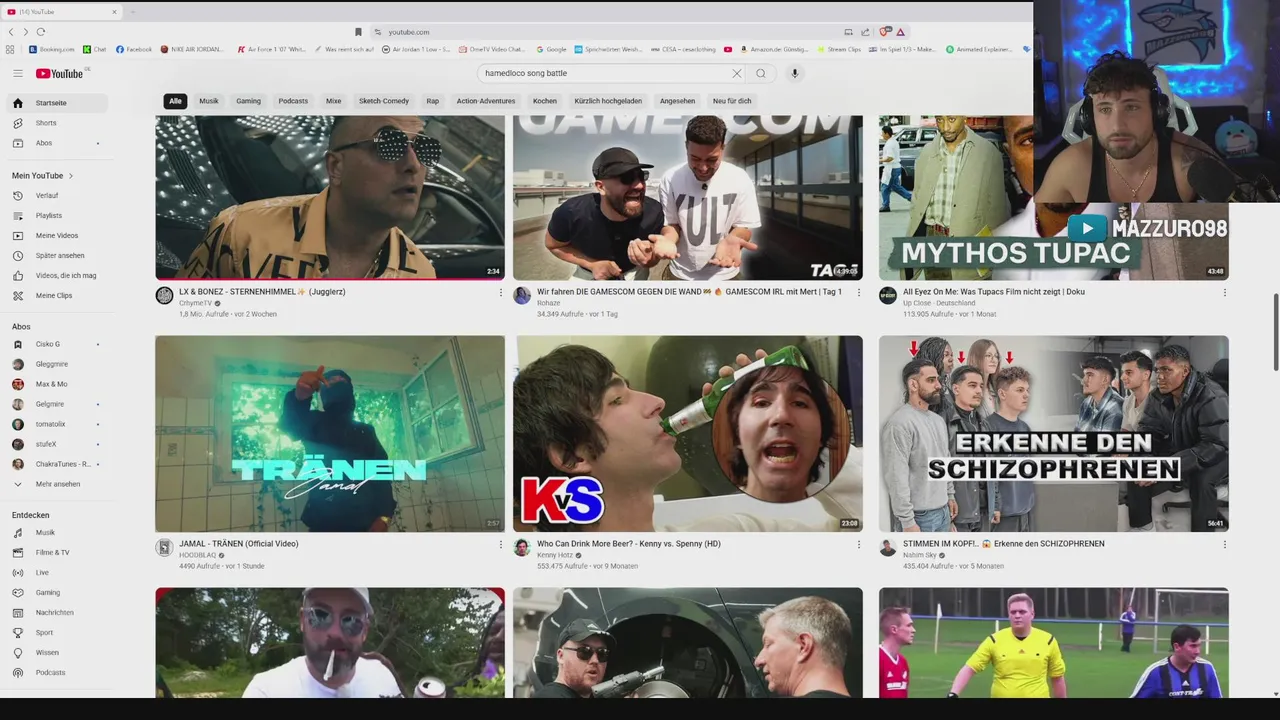
Task: Open options menu for LX & BONEZ video
Action: click(501, 292)
